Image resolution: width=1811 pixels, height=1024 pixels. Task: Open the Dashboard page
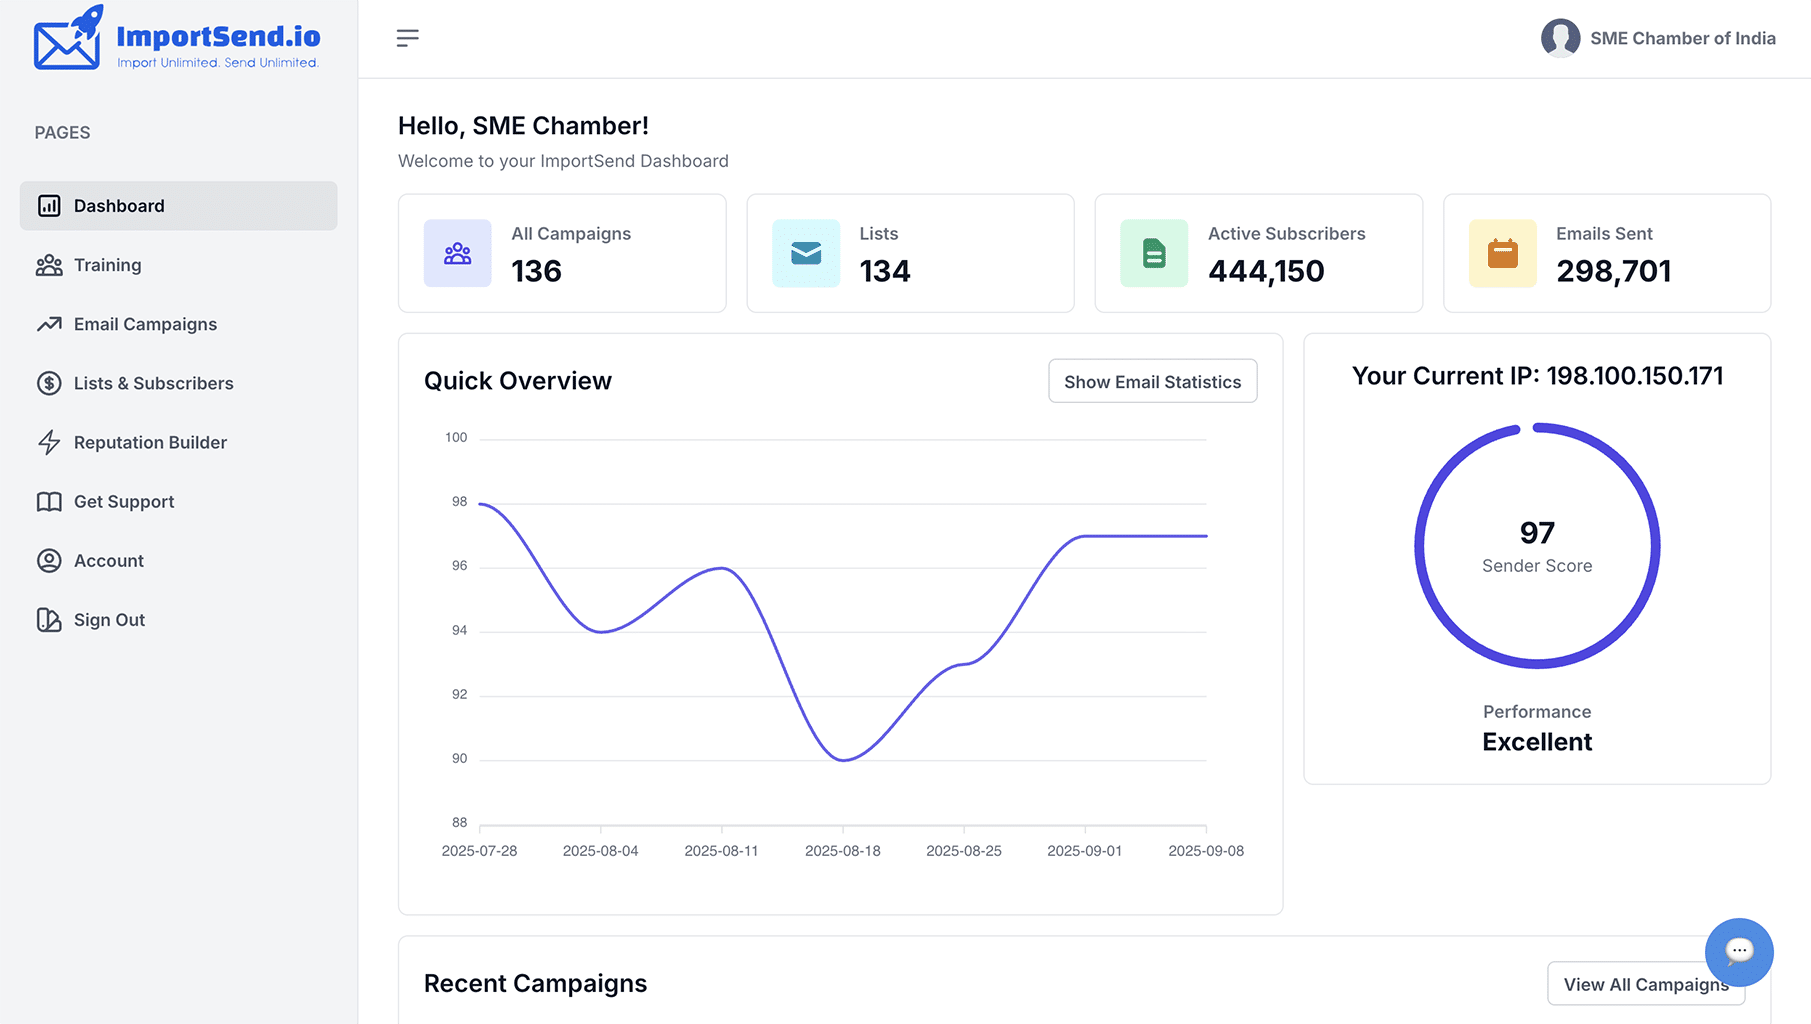[179, 206]
